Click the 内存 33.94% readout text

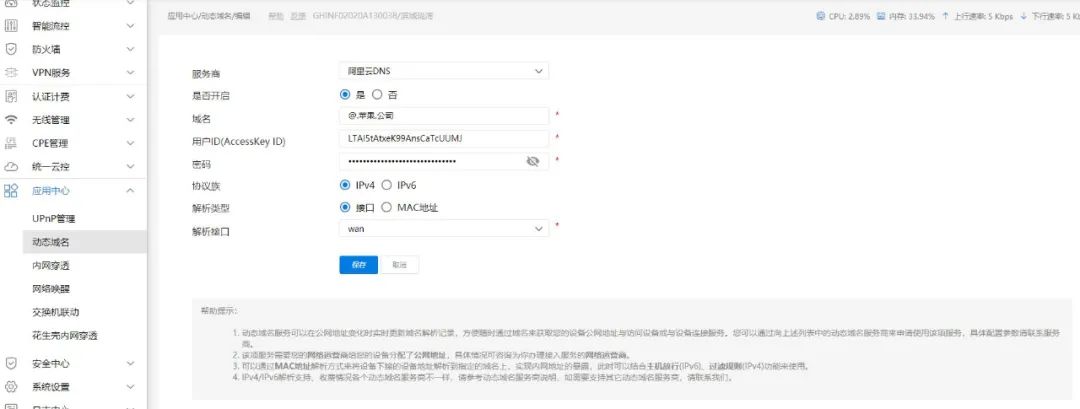(x=912, y=16)
